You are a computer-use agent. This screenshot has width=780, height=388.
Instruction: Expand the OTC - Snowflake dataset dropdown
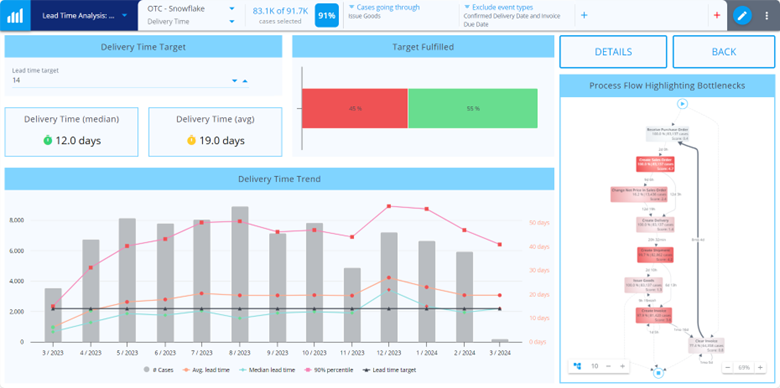coord(191,8)
